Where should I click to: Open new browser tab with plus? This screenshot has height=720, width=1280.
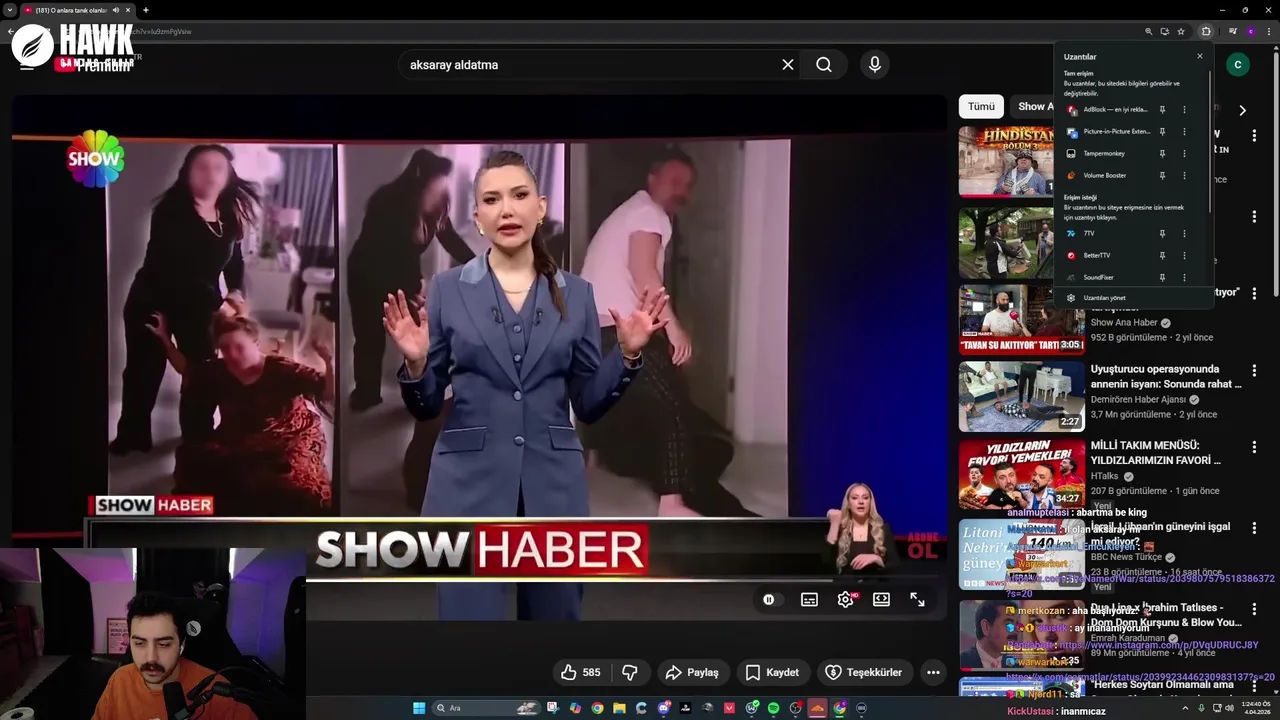click(146, 10)
